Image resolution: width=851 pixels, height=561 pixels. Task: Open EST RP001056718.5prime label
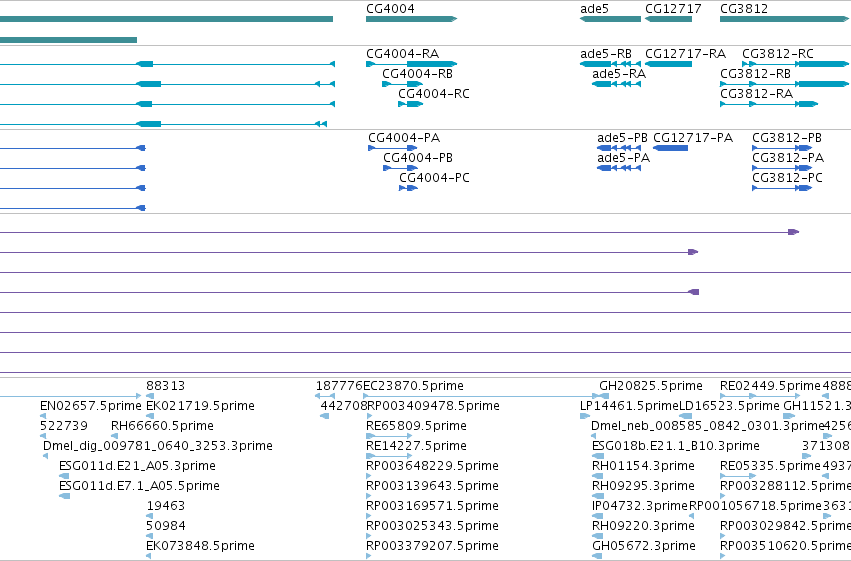coord(755,506)
